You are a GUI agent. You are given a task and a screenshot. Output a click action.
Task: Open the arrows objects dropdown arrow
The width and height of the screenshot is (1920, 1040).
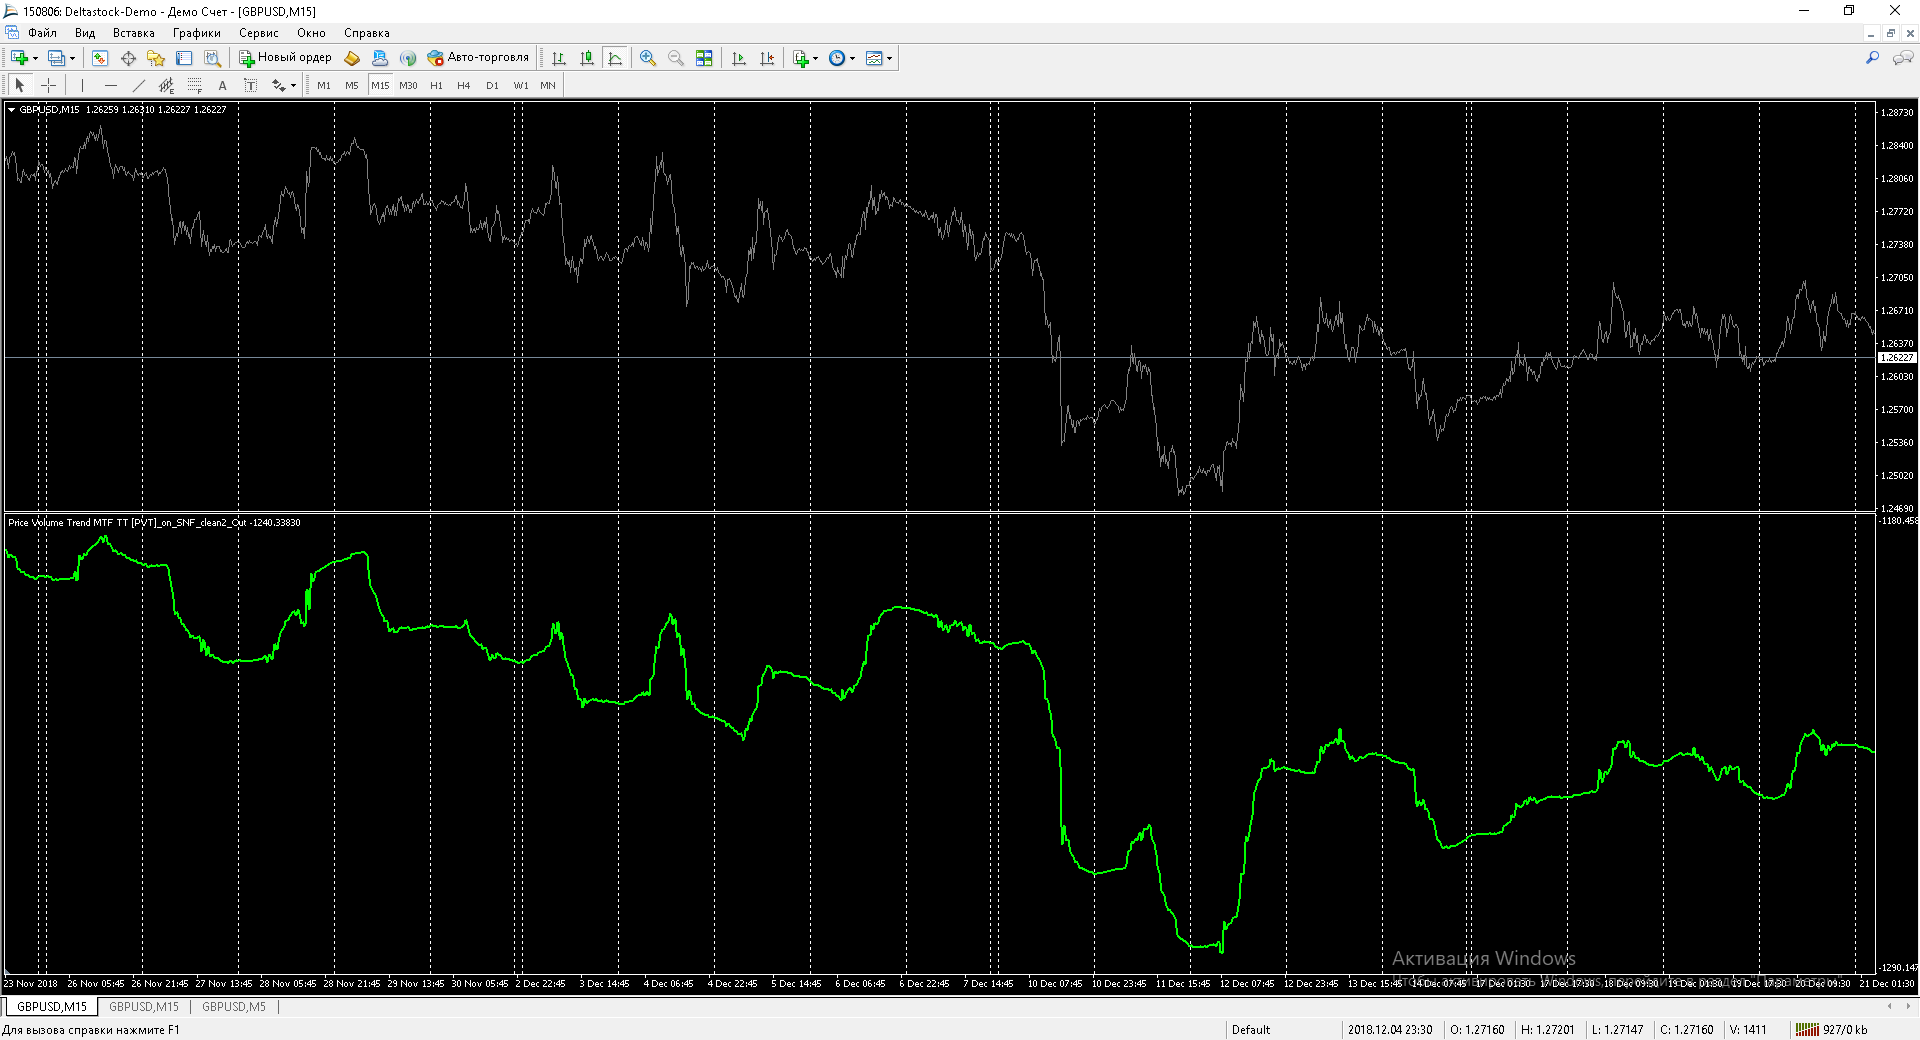(x=293, y=85)
